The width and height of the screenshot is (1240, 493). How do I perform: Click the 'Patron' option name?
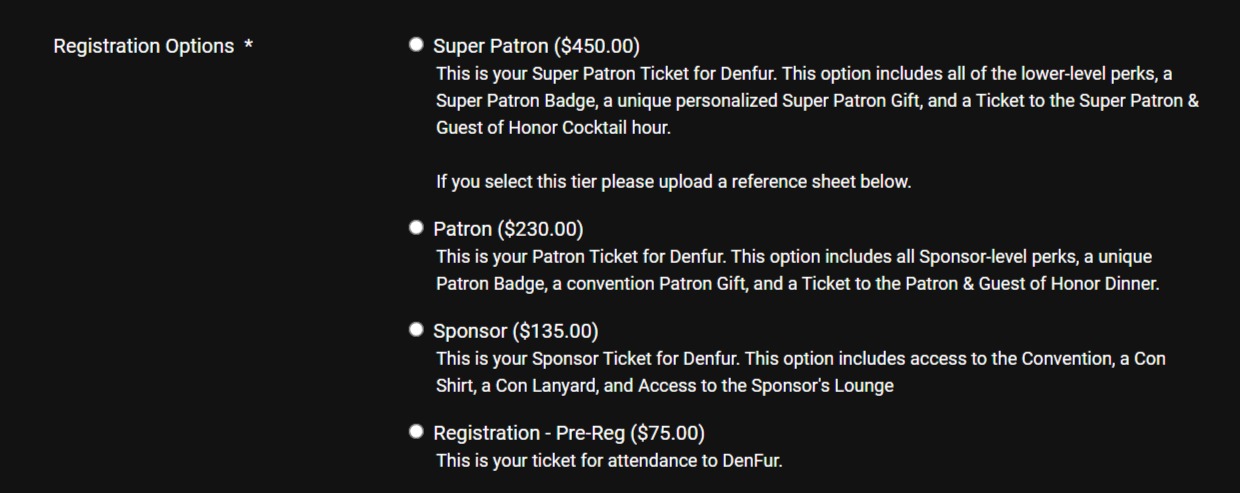tap(462, 229)
